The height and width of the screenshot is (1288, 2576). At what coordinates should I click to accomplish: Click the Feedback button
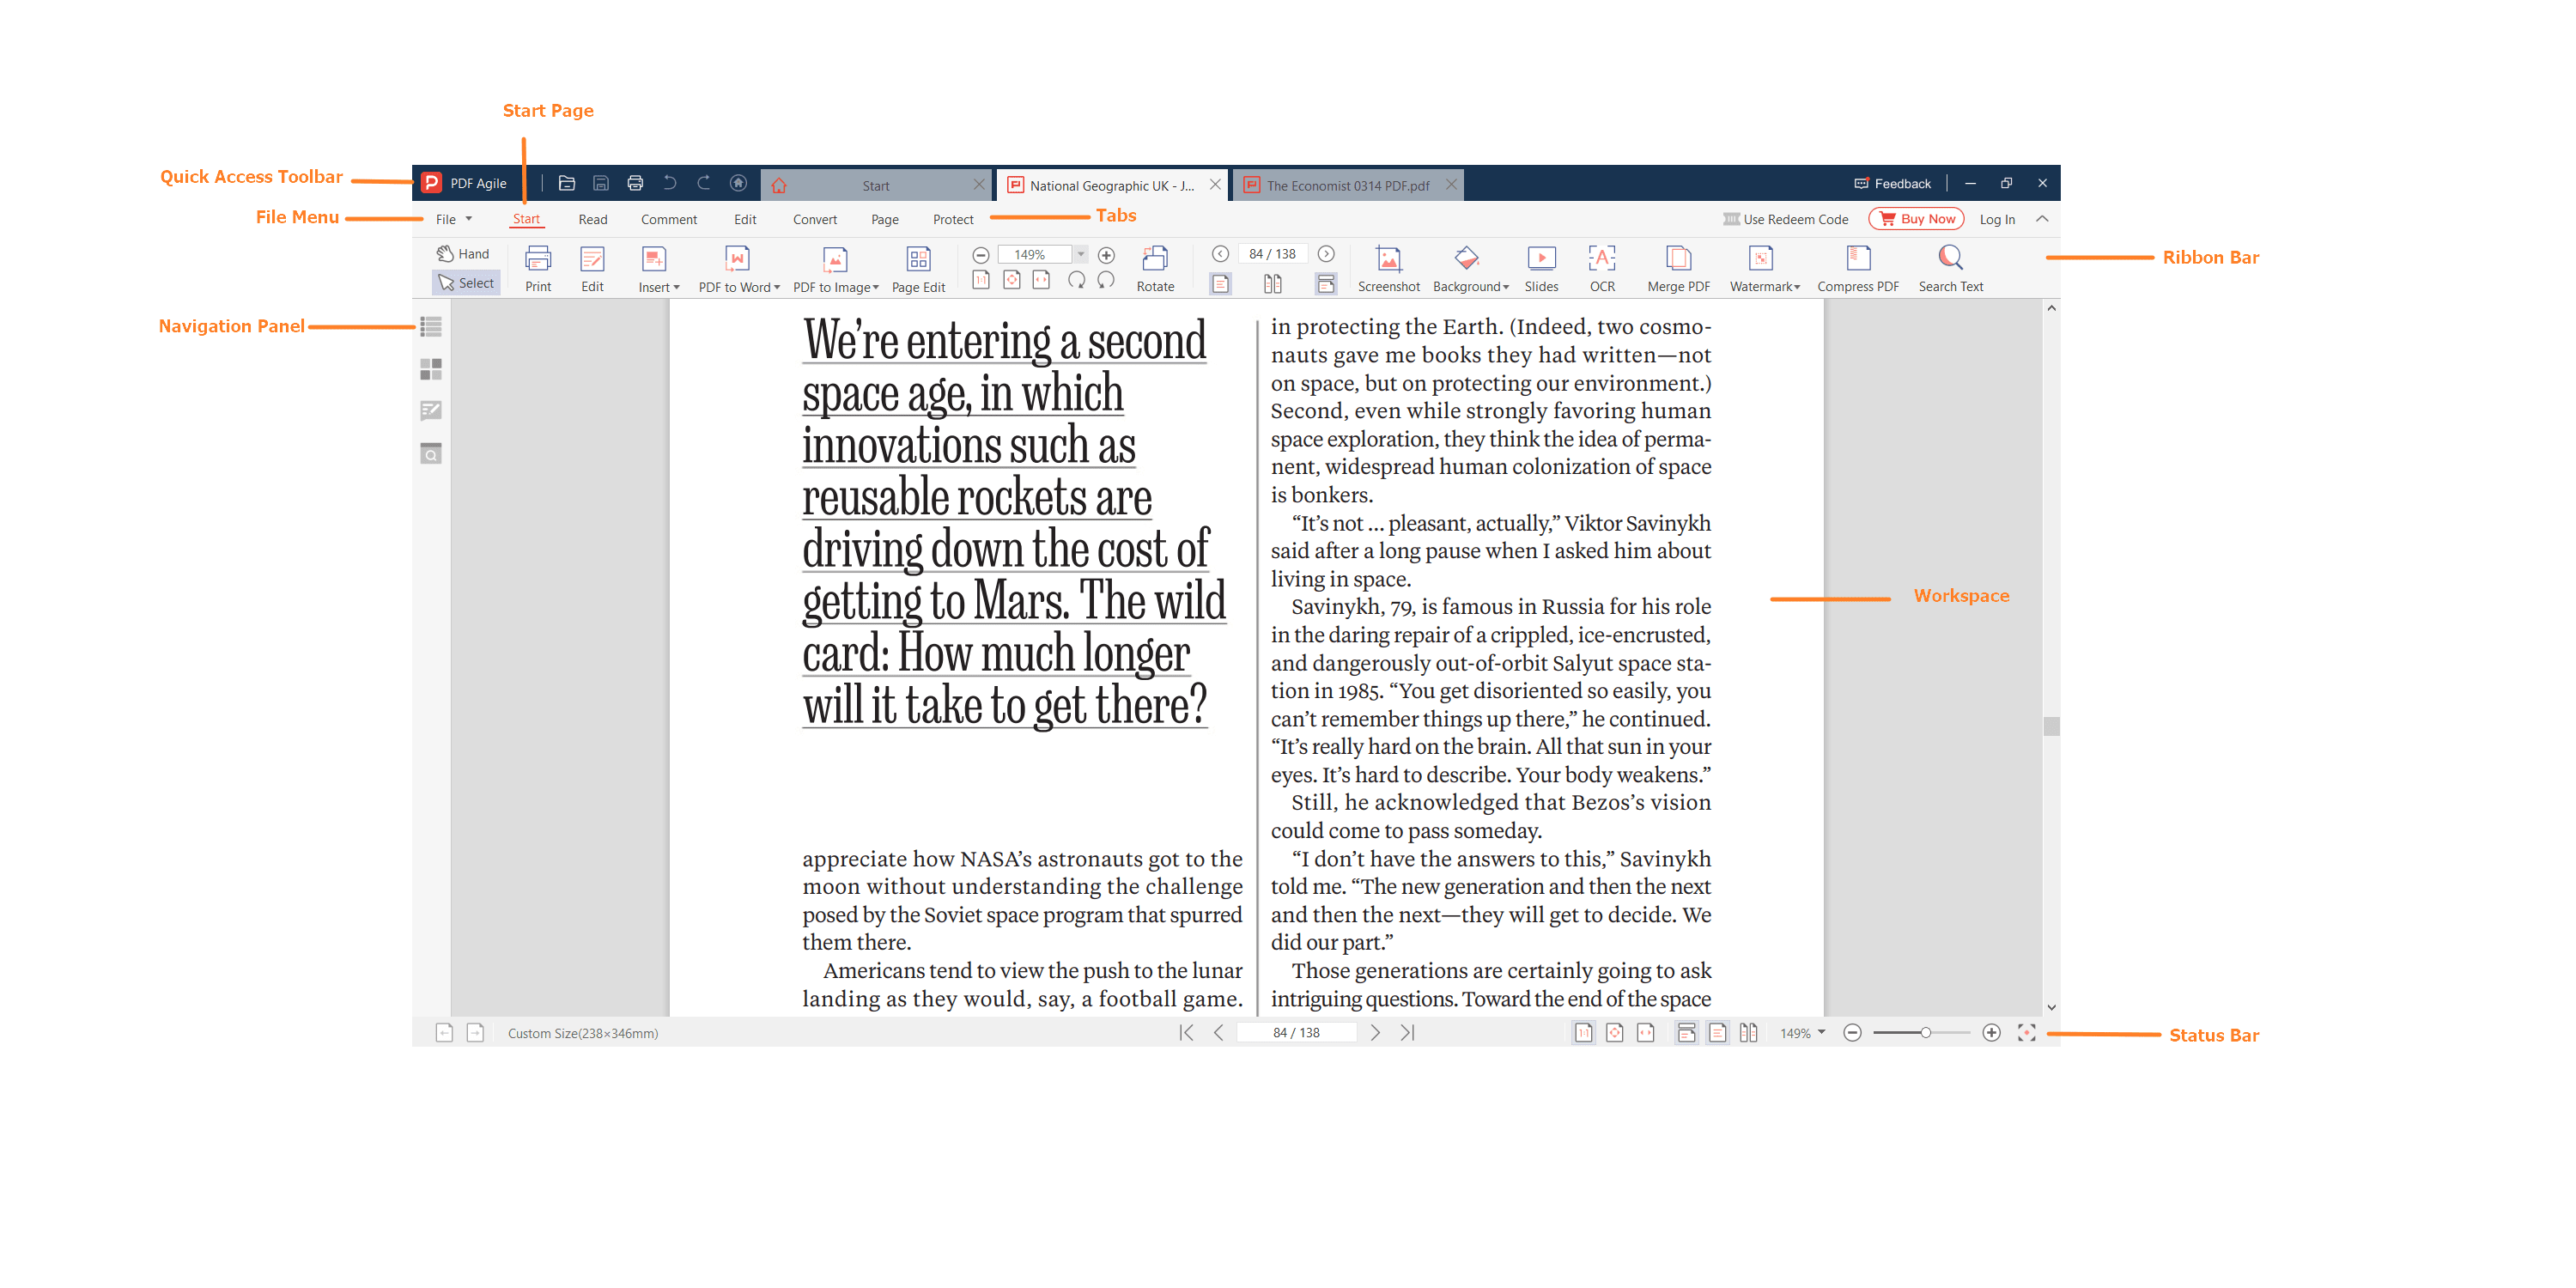pyautogui.click(x=1892, y=184)
